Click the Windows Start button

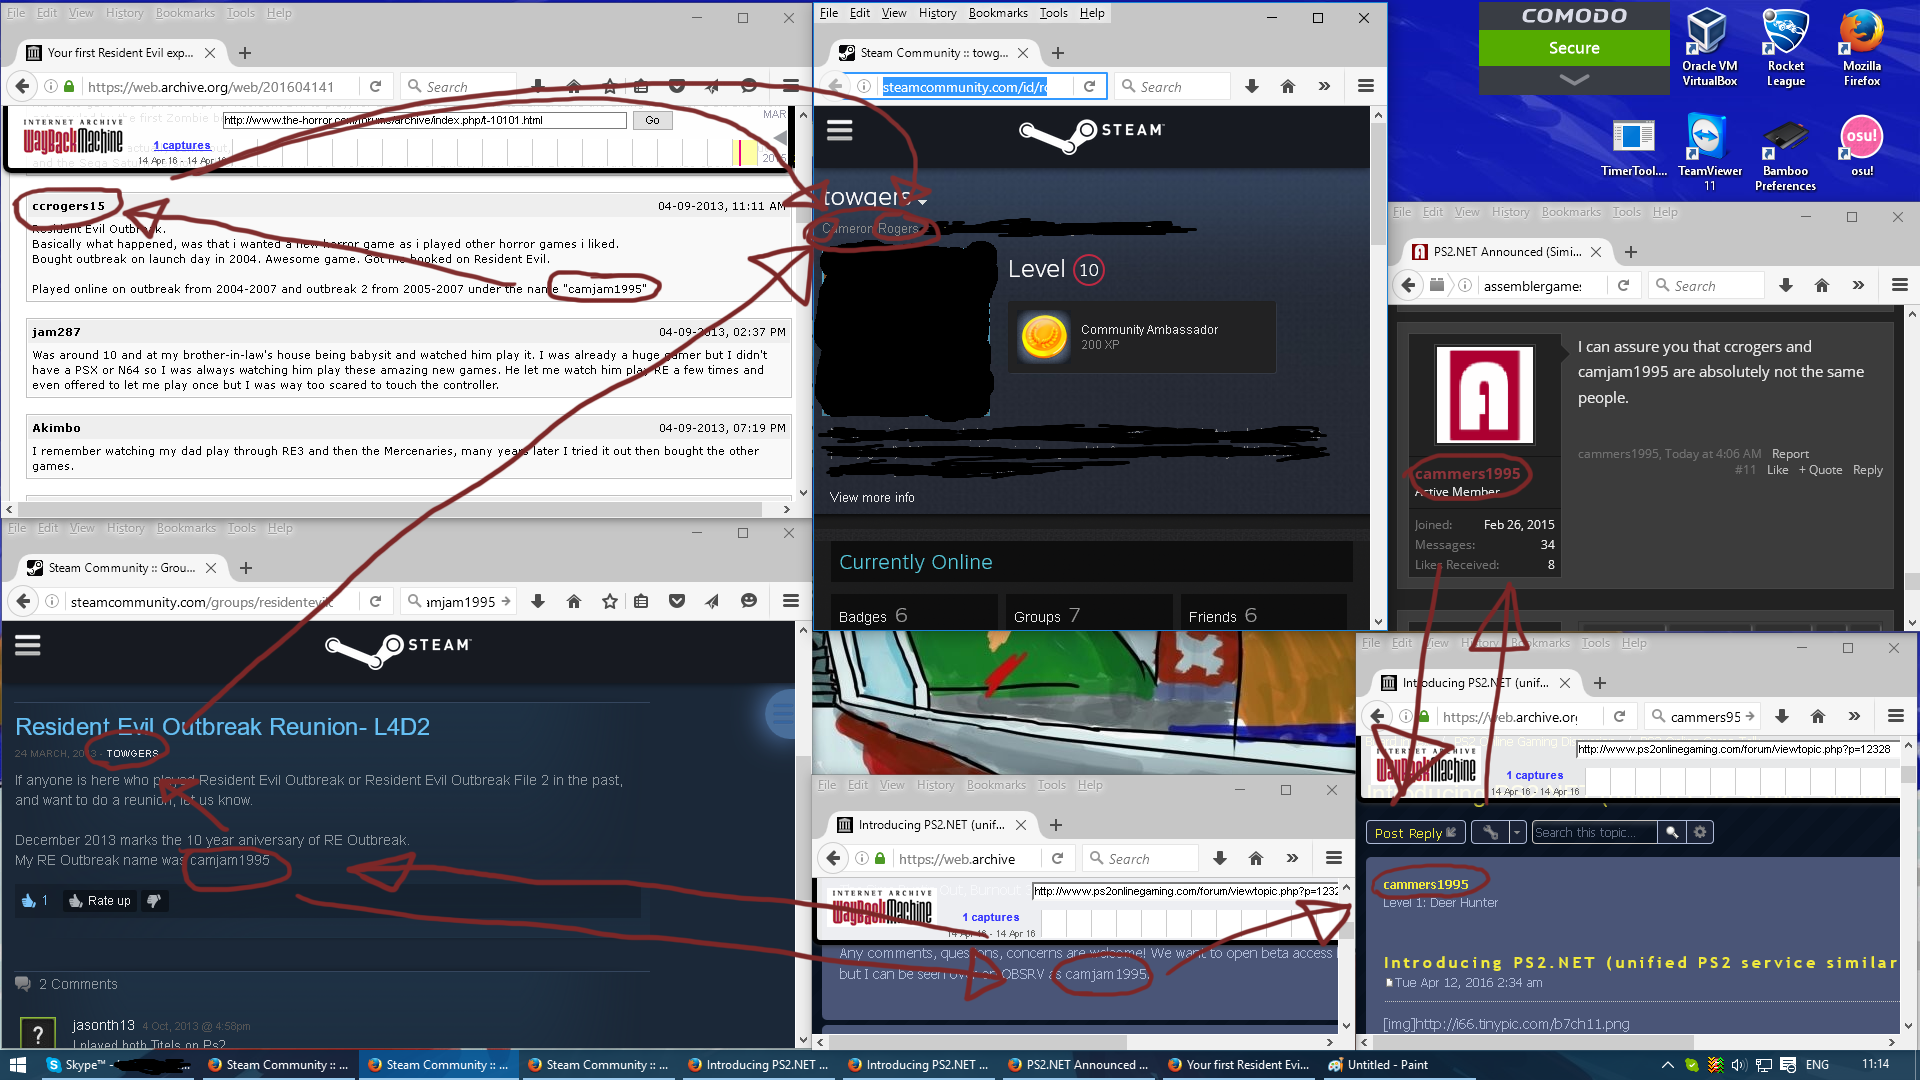(17, 1065)
